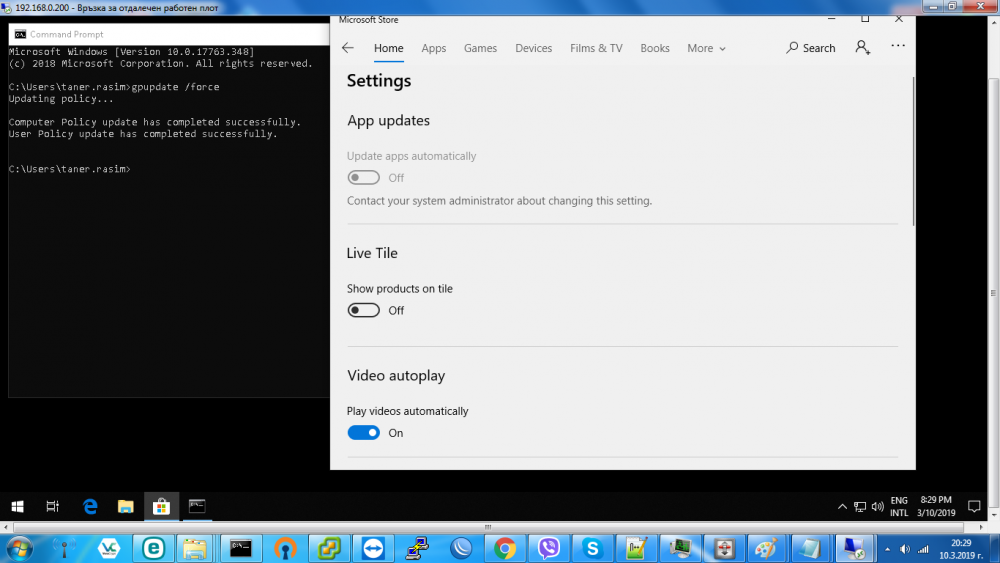Click the Command Prompt window title bar
The image size is (1000, 563).
(169, 34)
